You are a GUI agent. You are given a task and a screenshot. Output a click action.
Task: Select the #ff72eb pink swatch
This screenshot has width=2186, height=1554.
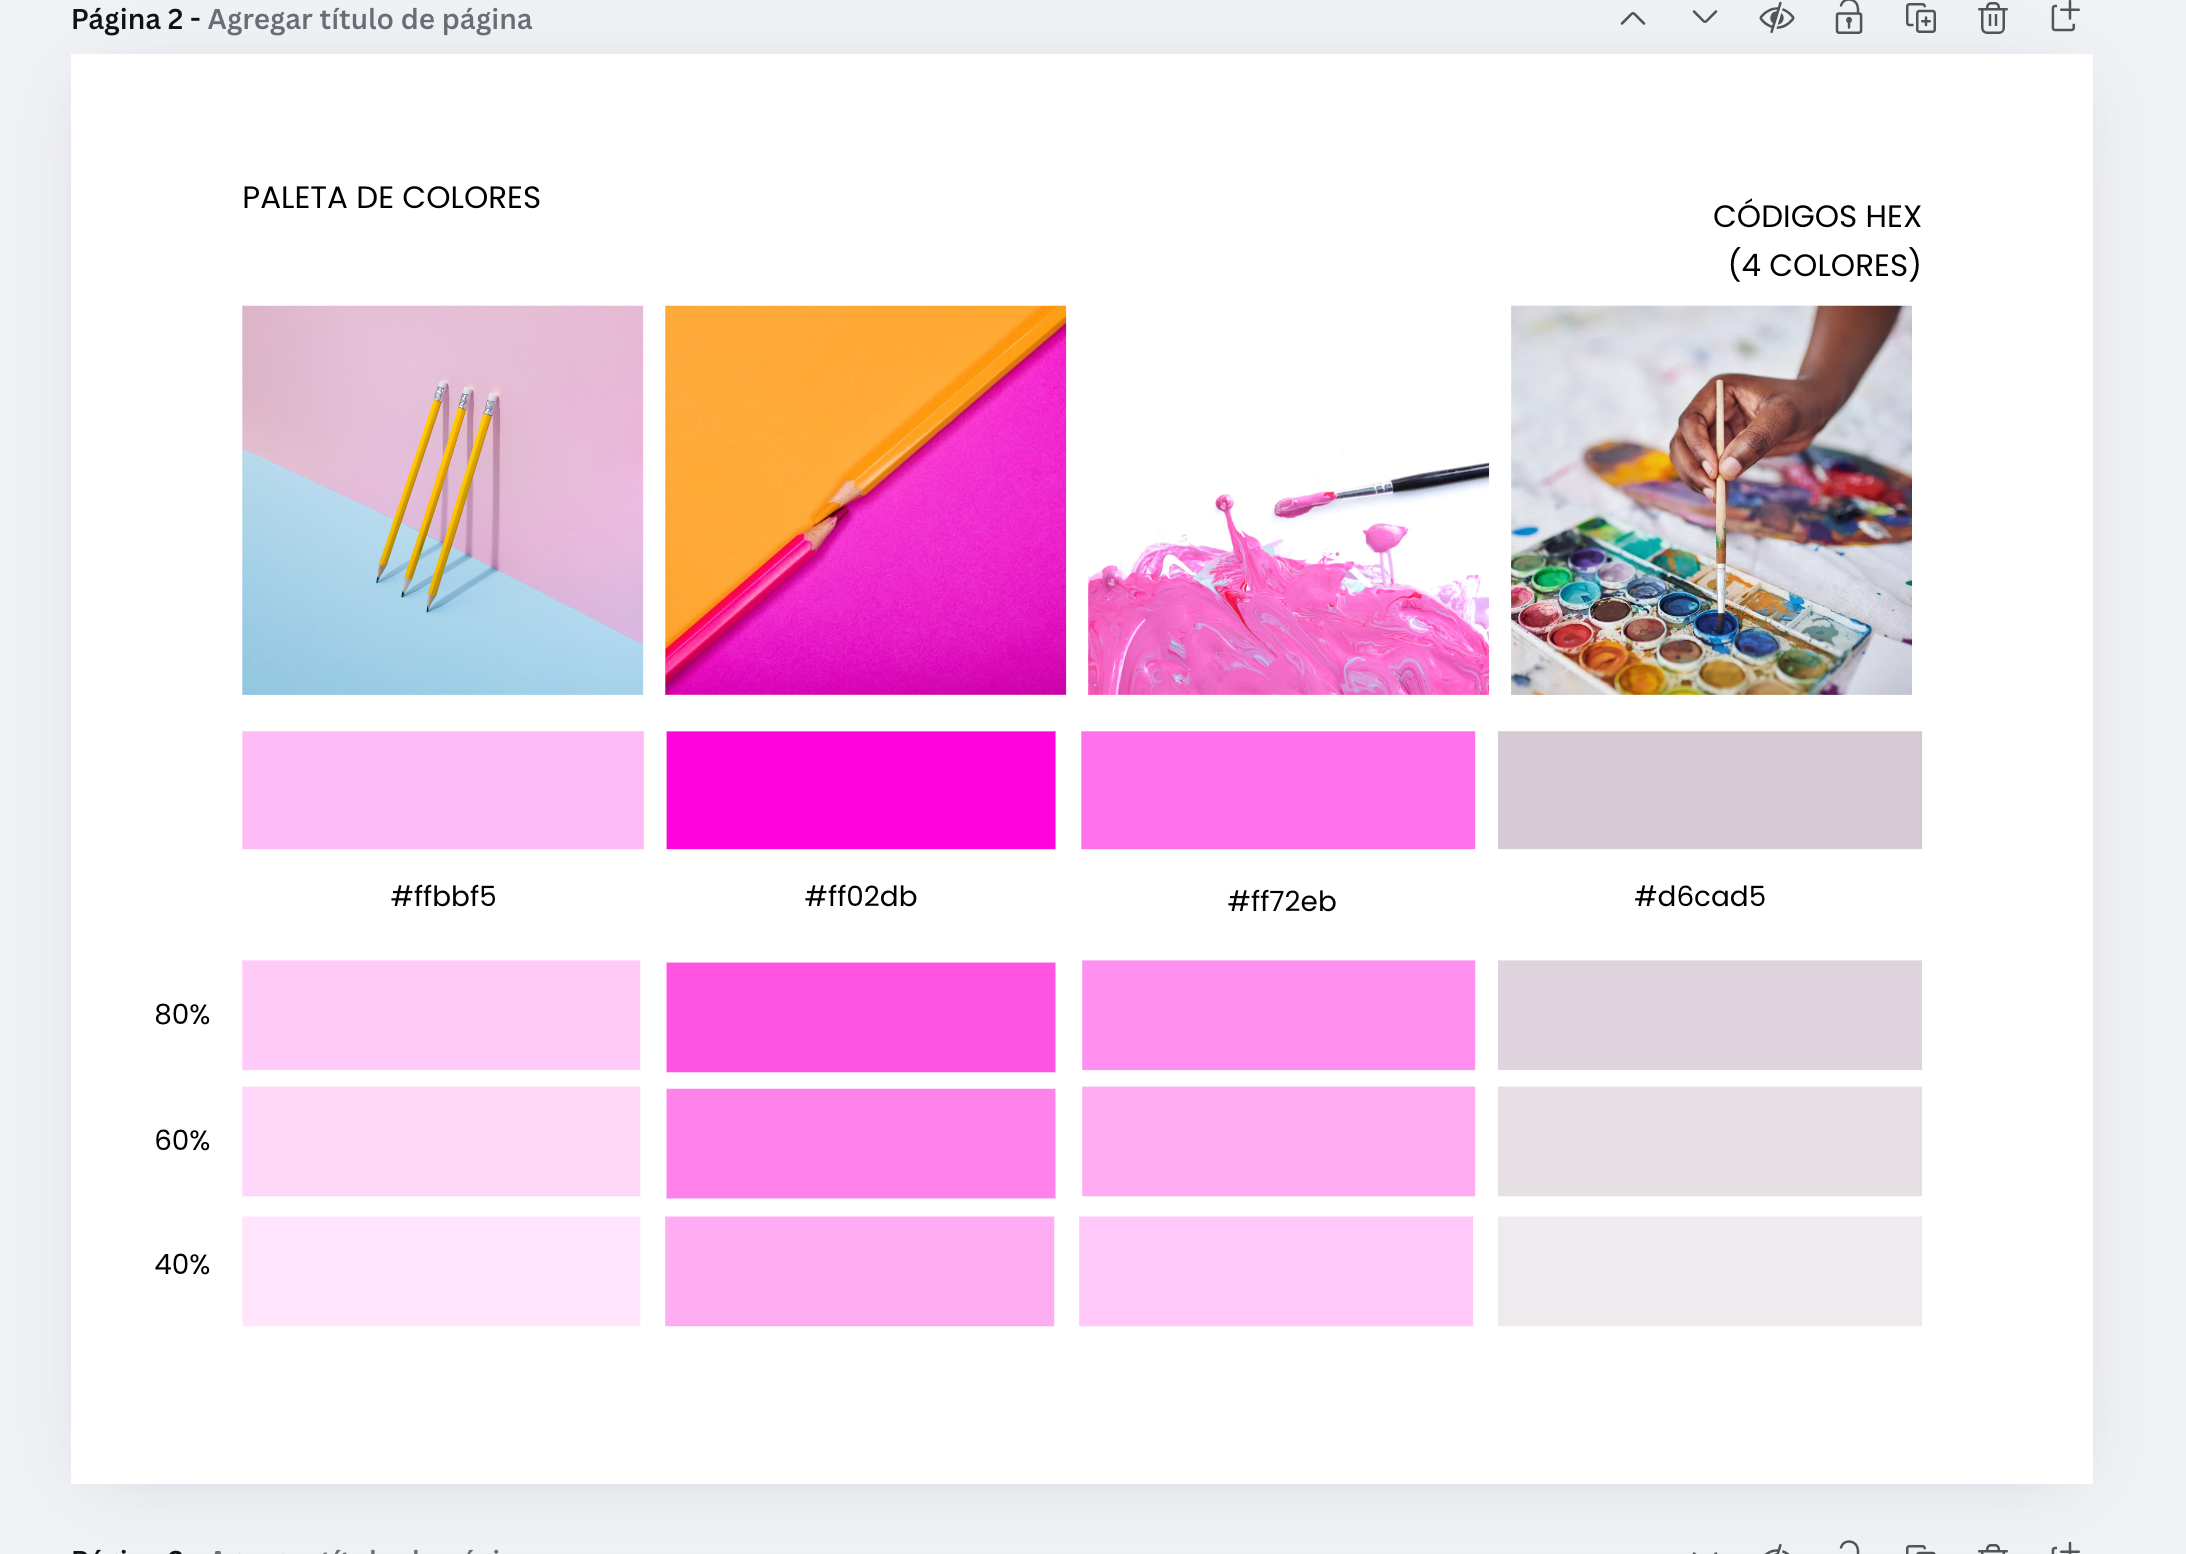(x=1277, y=790)
